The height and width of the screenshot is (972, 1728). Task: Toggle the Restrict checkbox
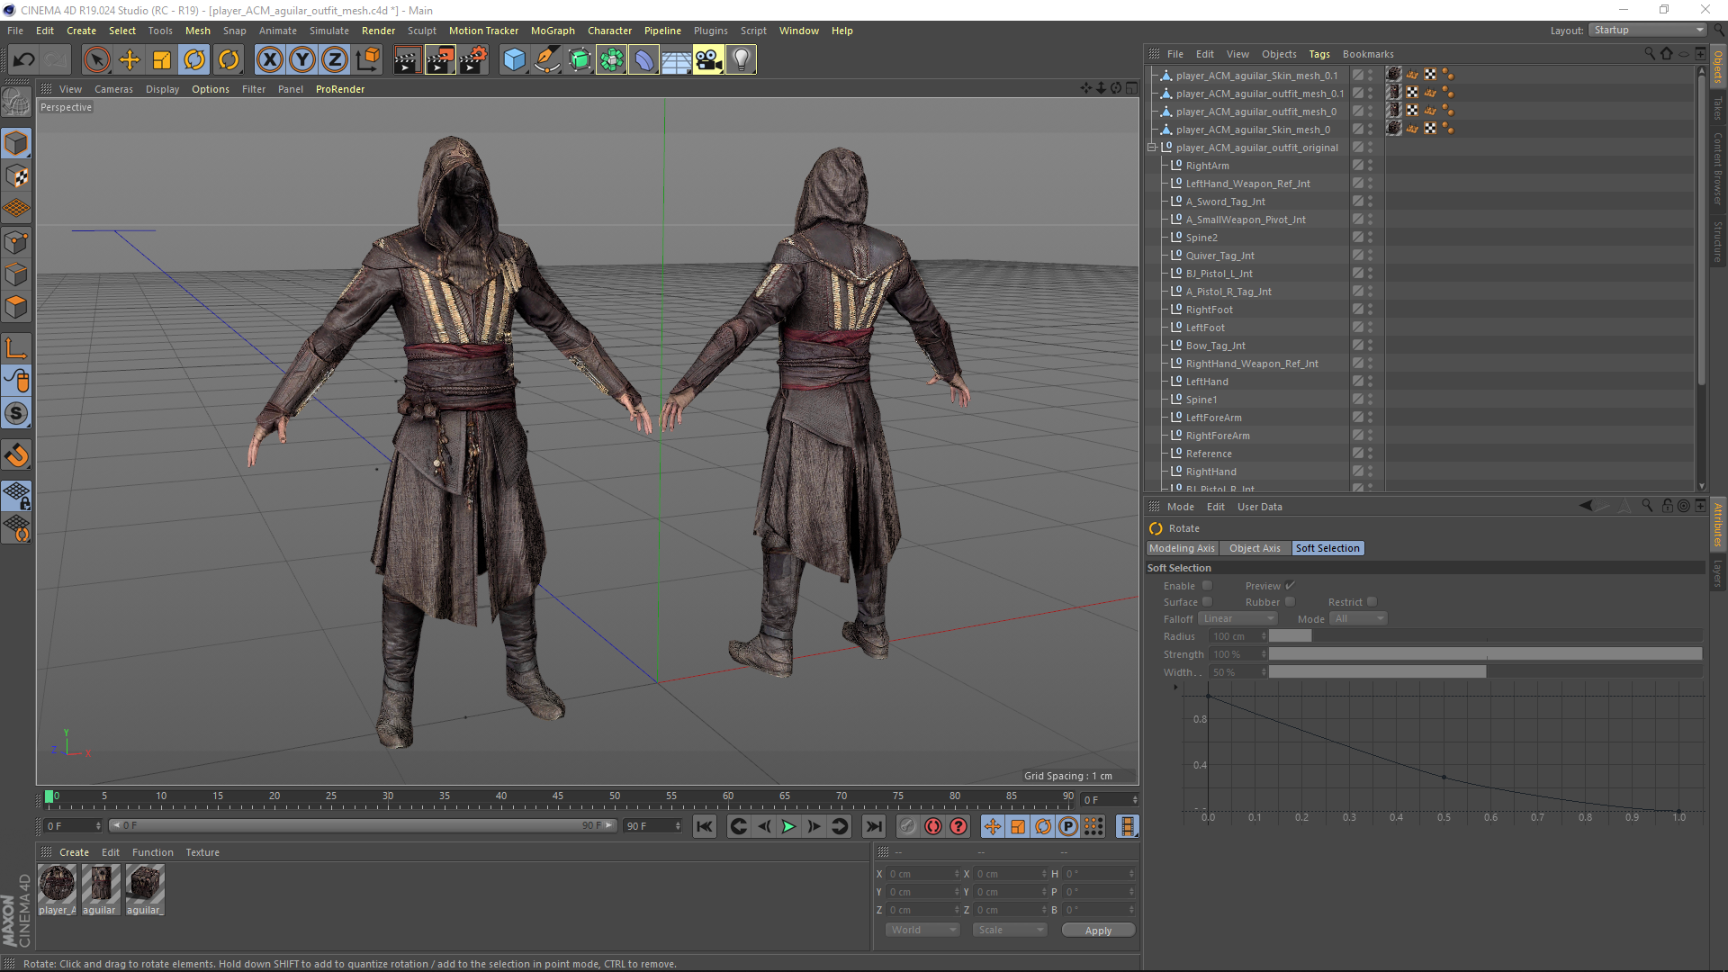(x=1372, y=602)
